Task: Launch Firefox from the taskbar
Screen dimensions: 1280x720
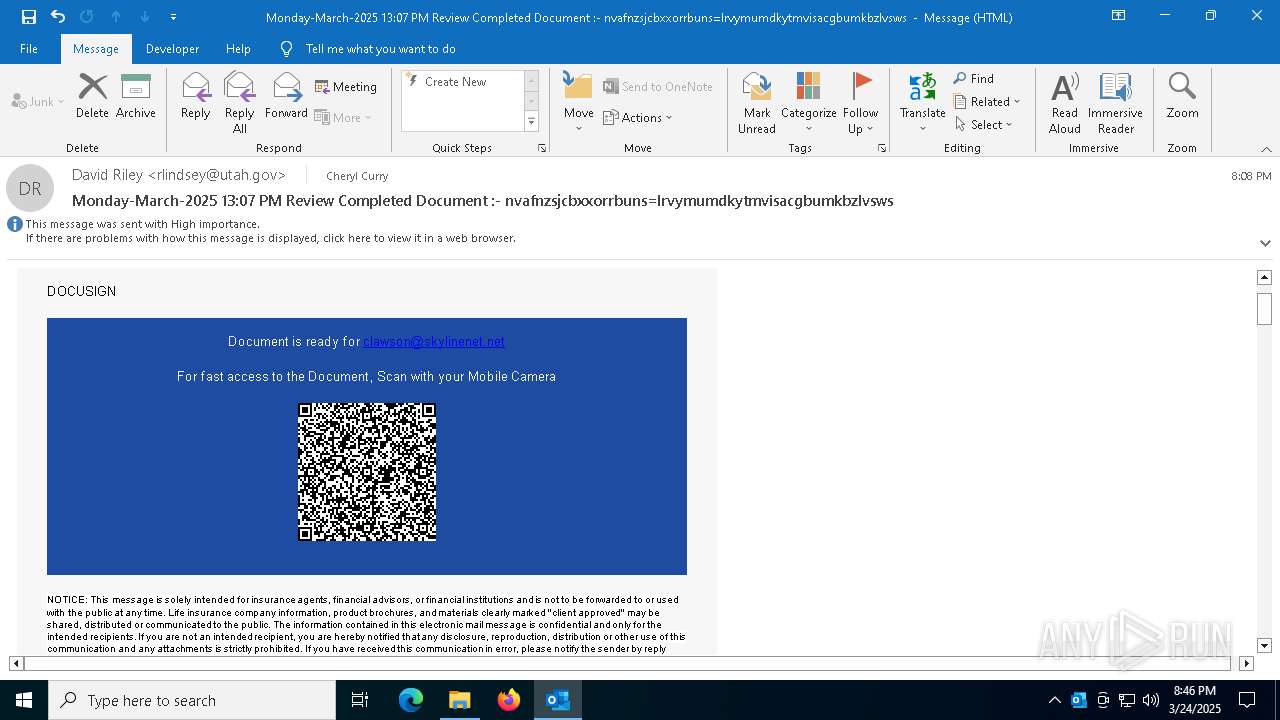Action: click(x=509, y=700)
